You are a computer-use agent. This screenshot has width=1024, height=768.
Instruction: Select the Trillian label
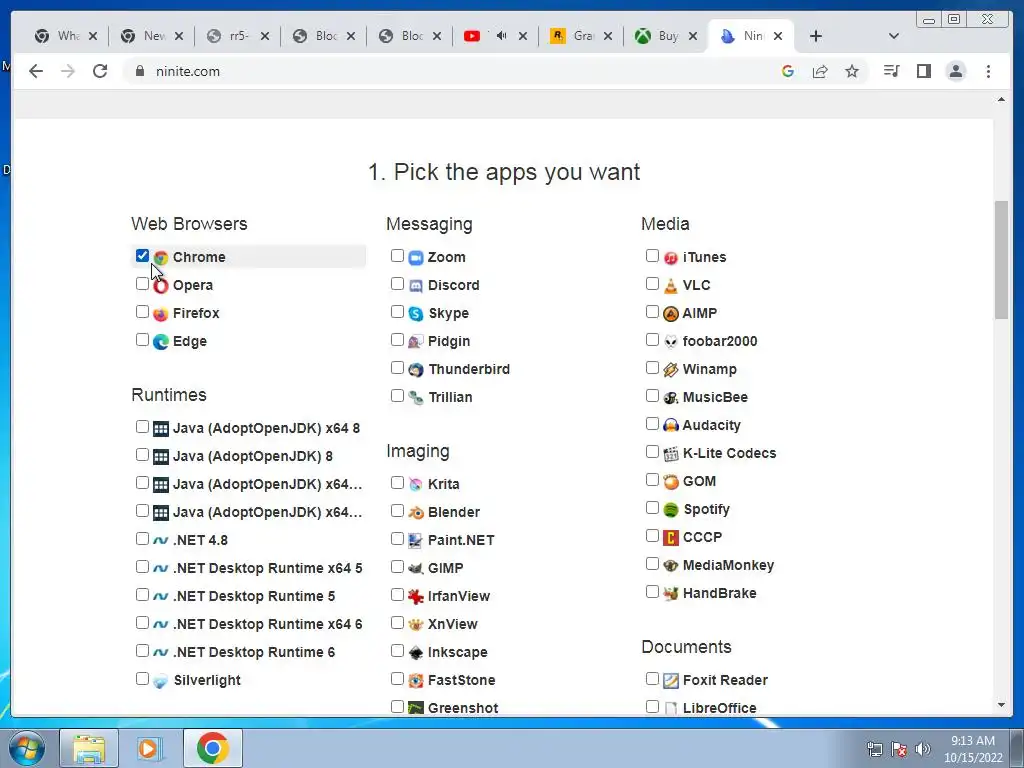[450, 397]
